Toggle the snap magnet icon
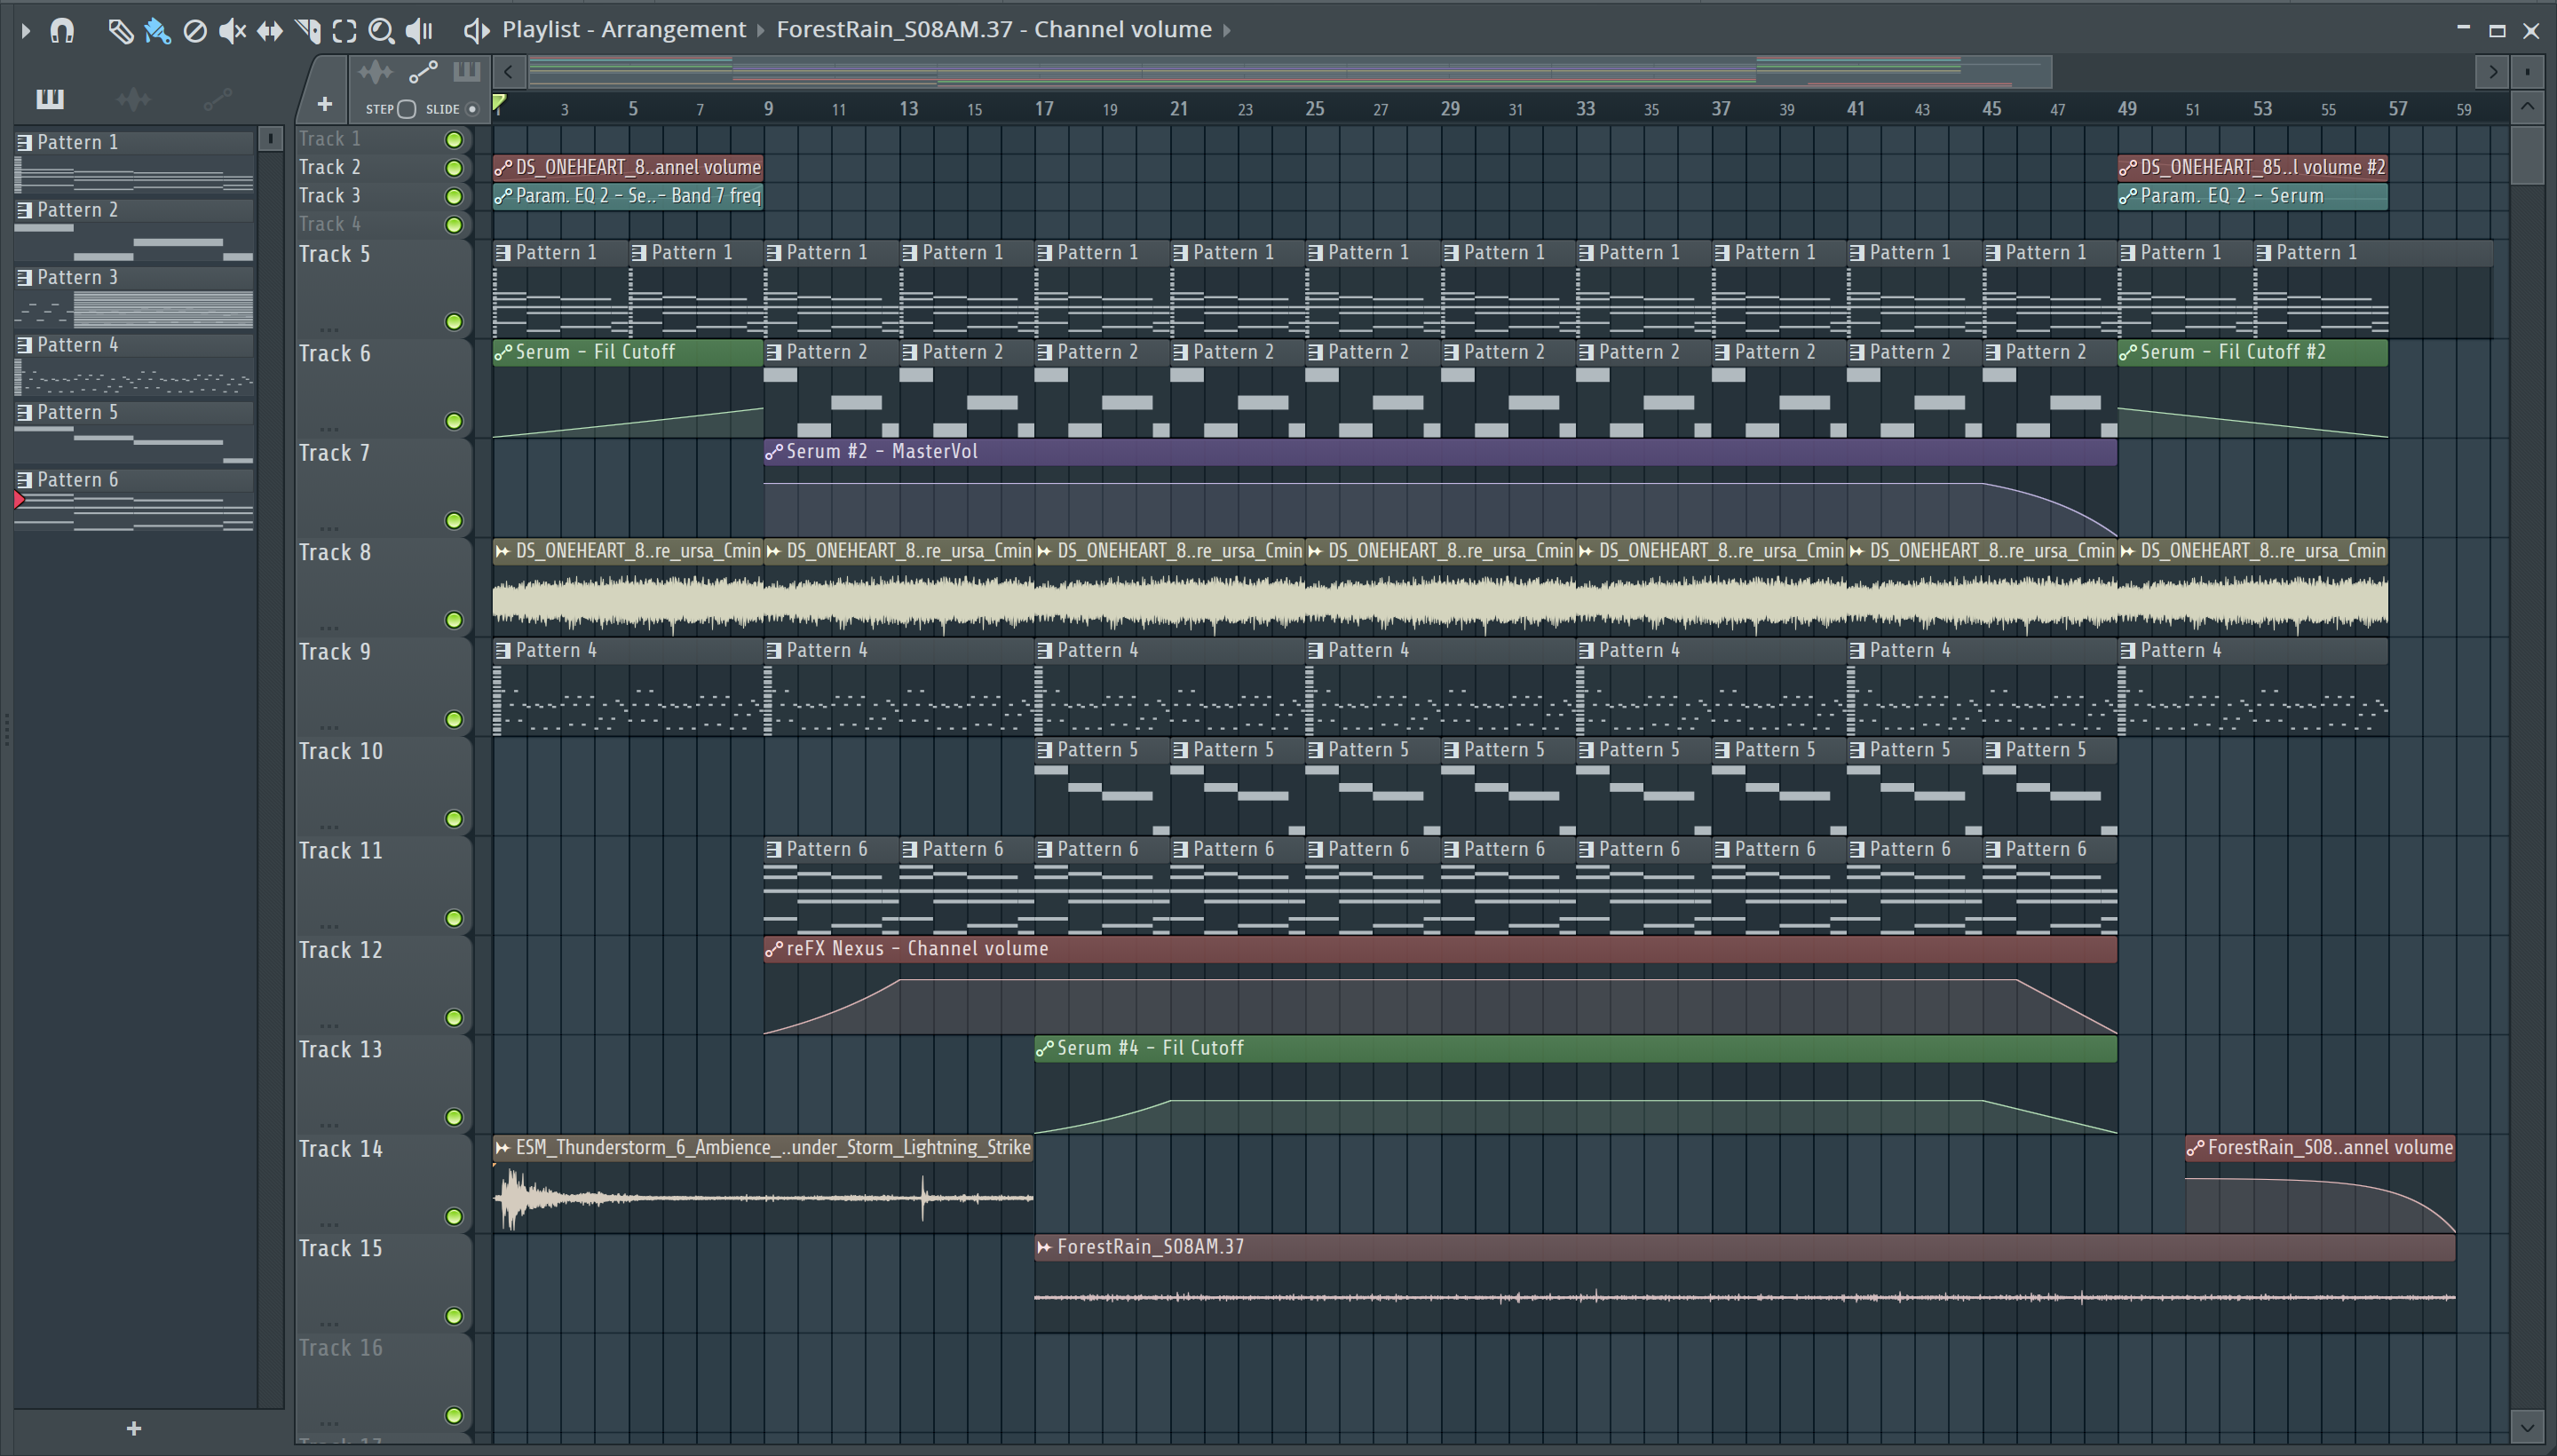This screenshot has width=2557, height=1456. [x=62, y=31]
